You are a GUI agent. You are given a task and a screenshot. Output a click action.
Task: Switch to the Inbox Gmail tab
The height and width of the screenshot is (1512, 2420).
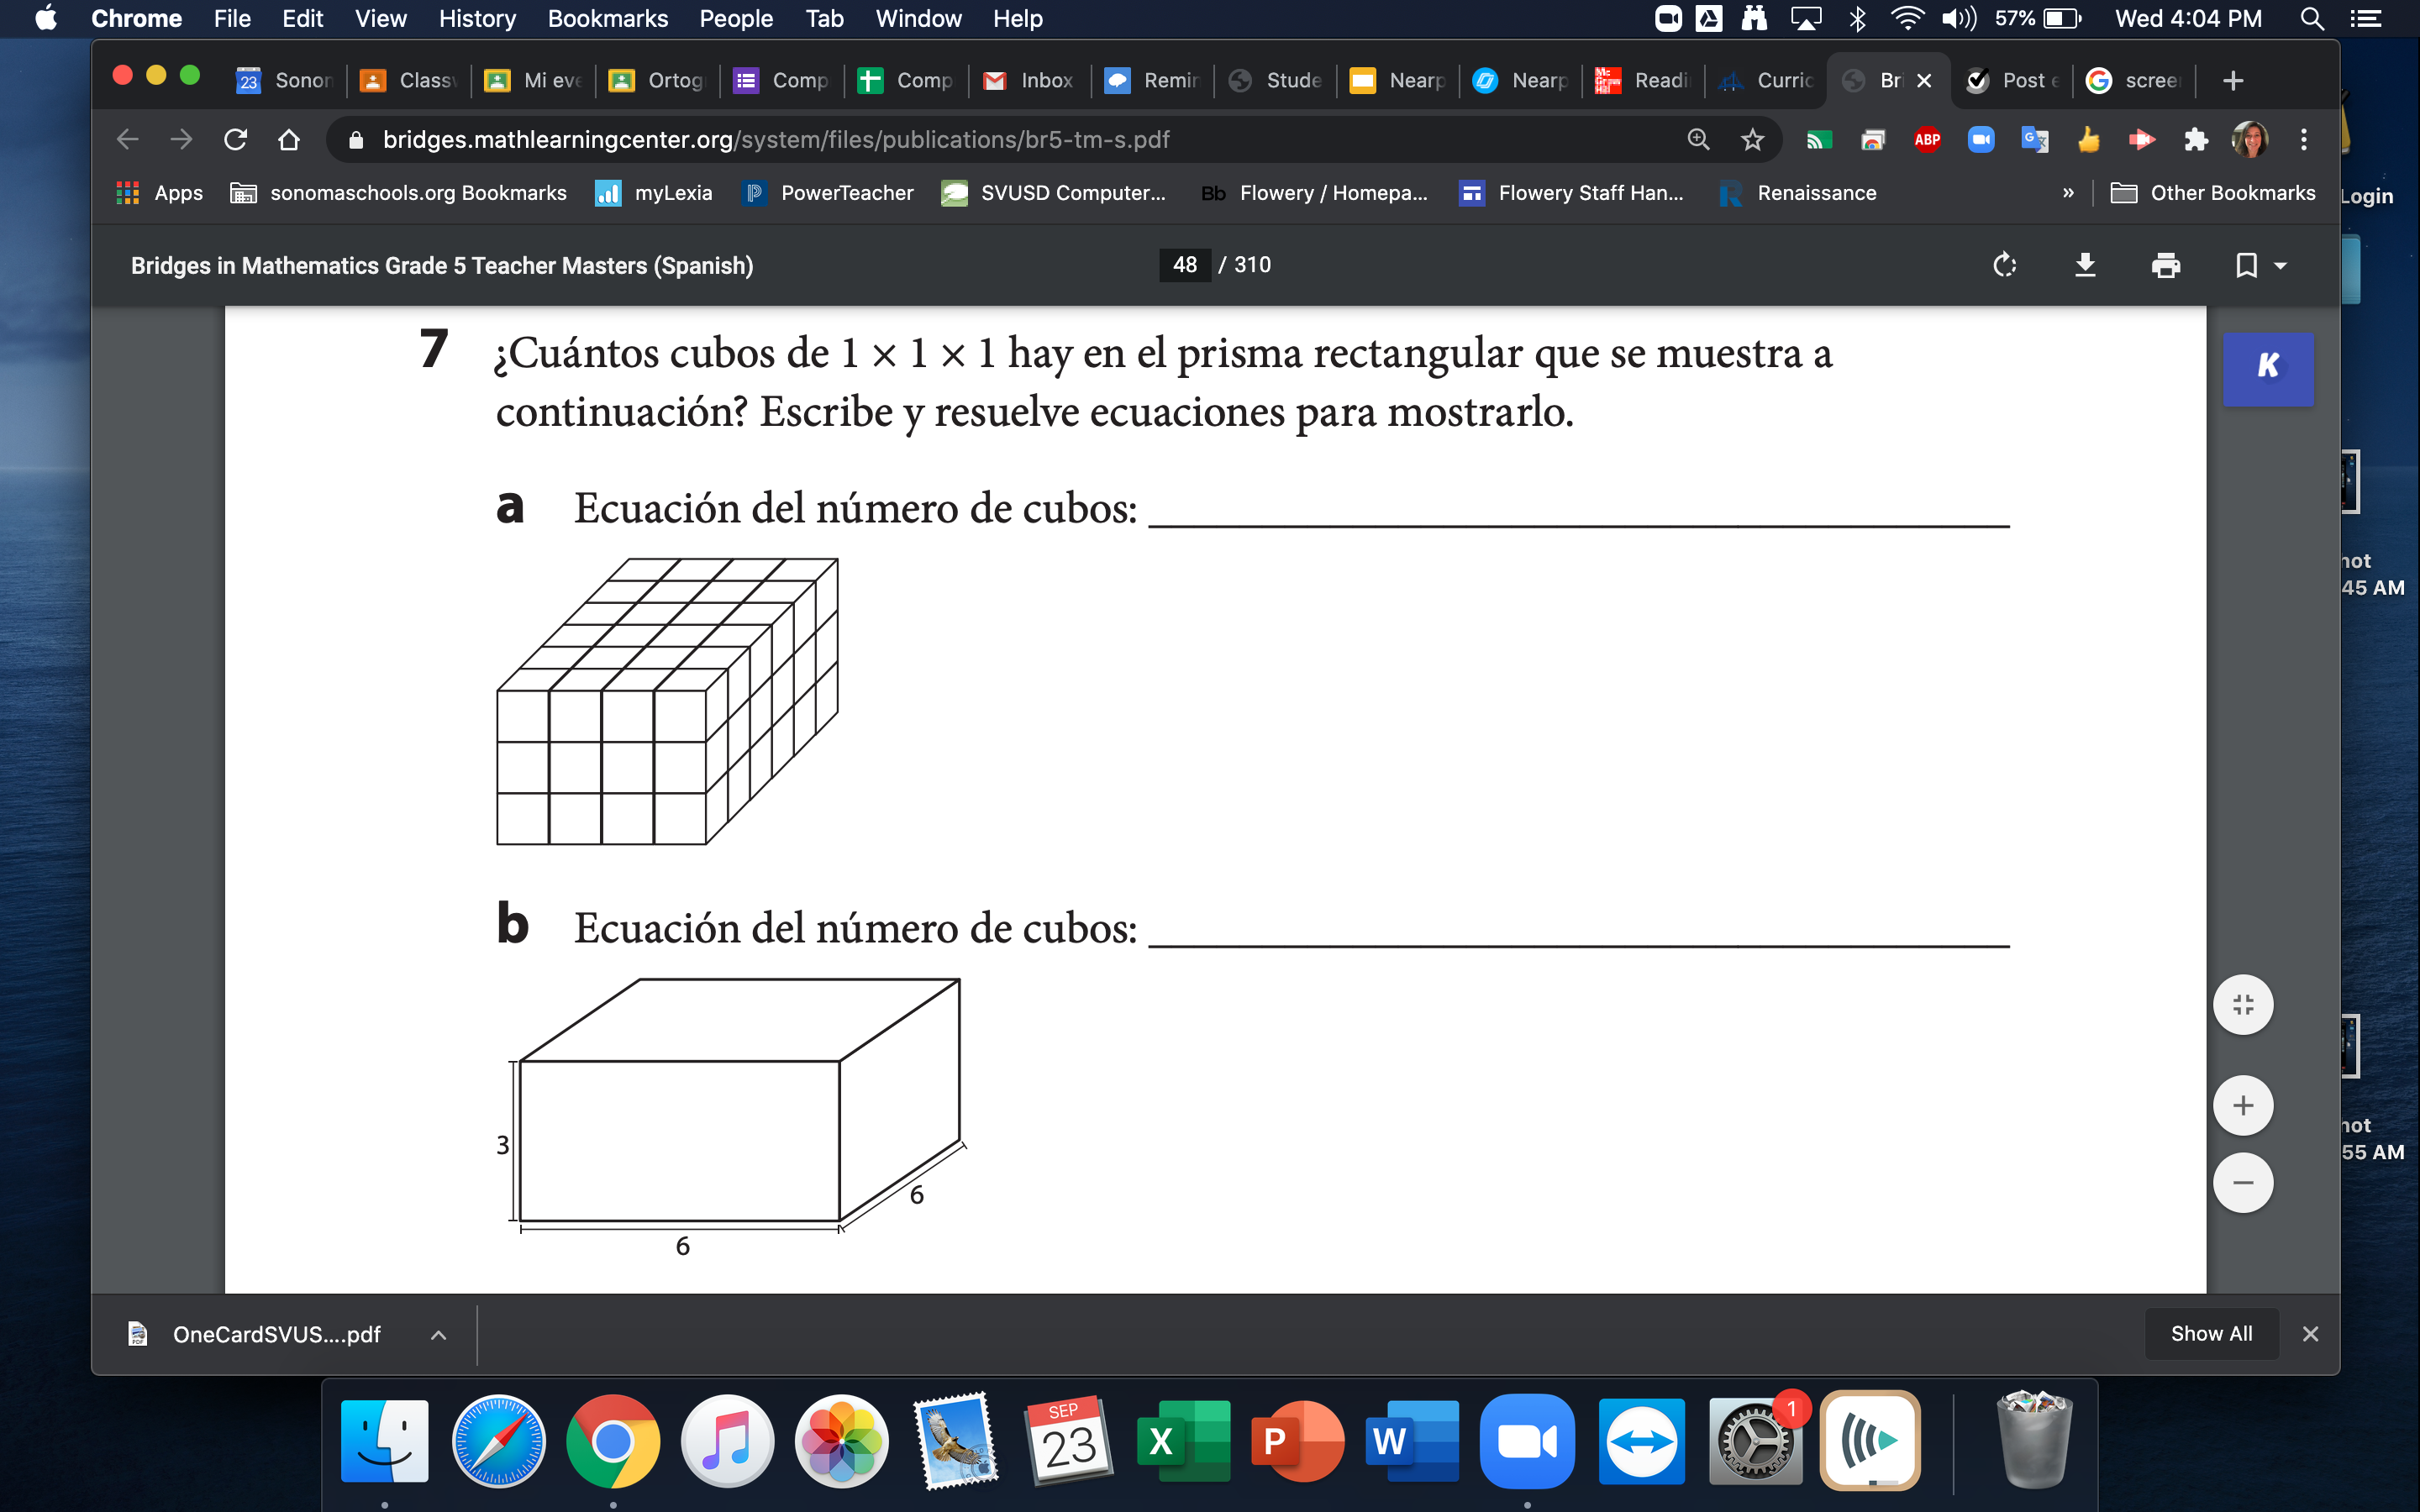pyautogui.click(x=1030, y=80)
